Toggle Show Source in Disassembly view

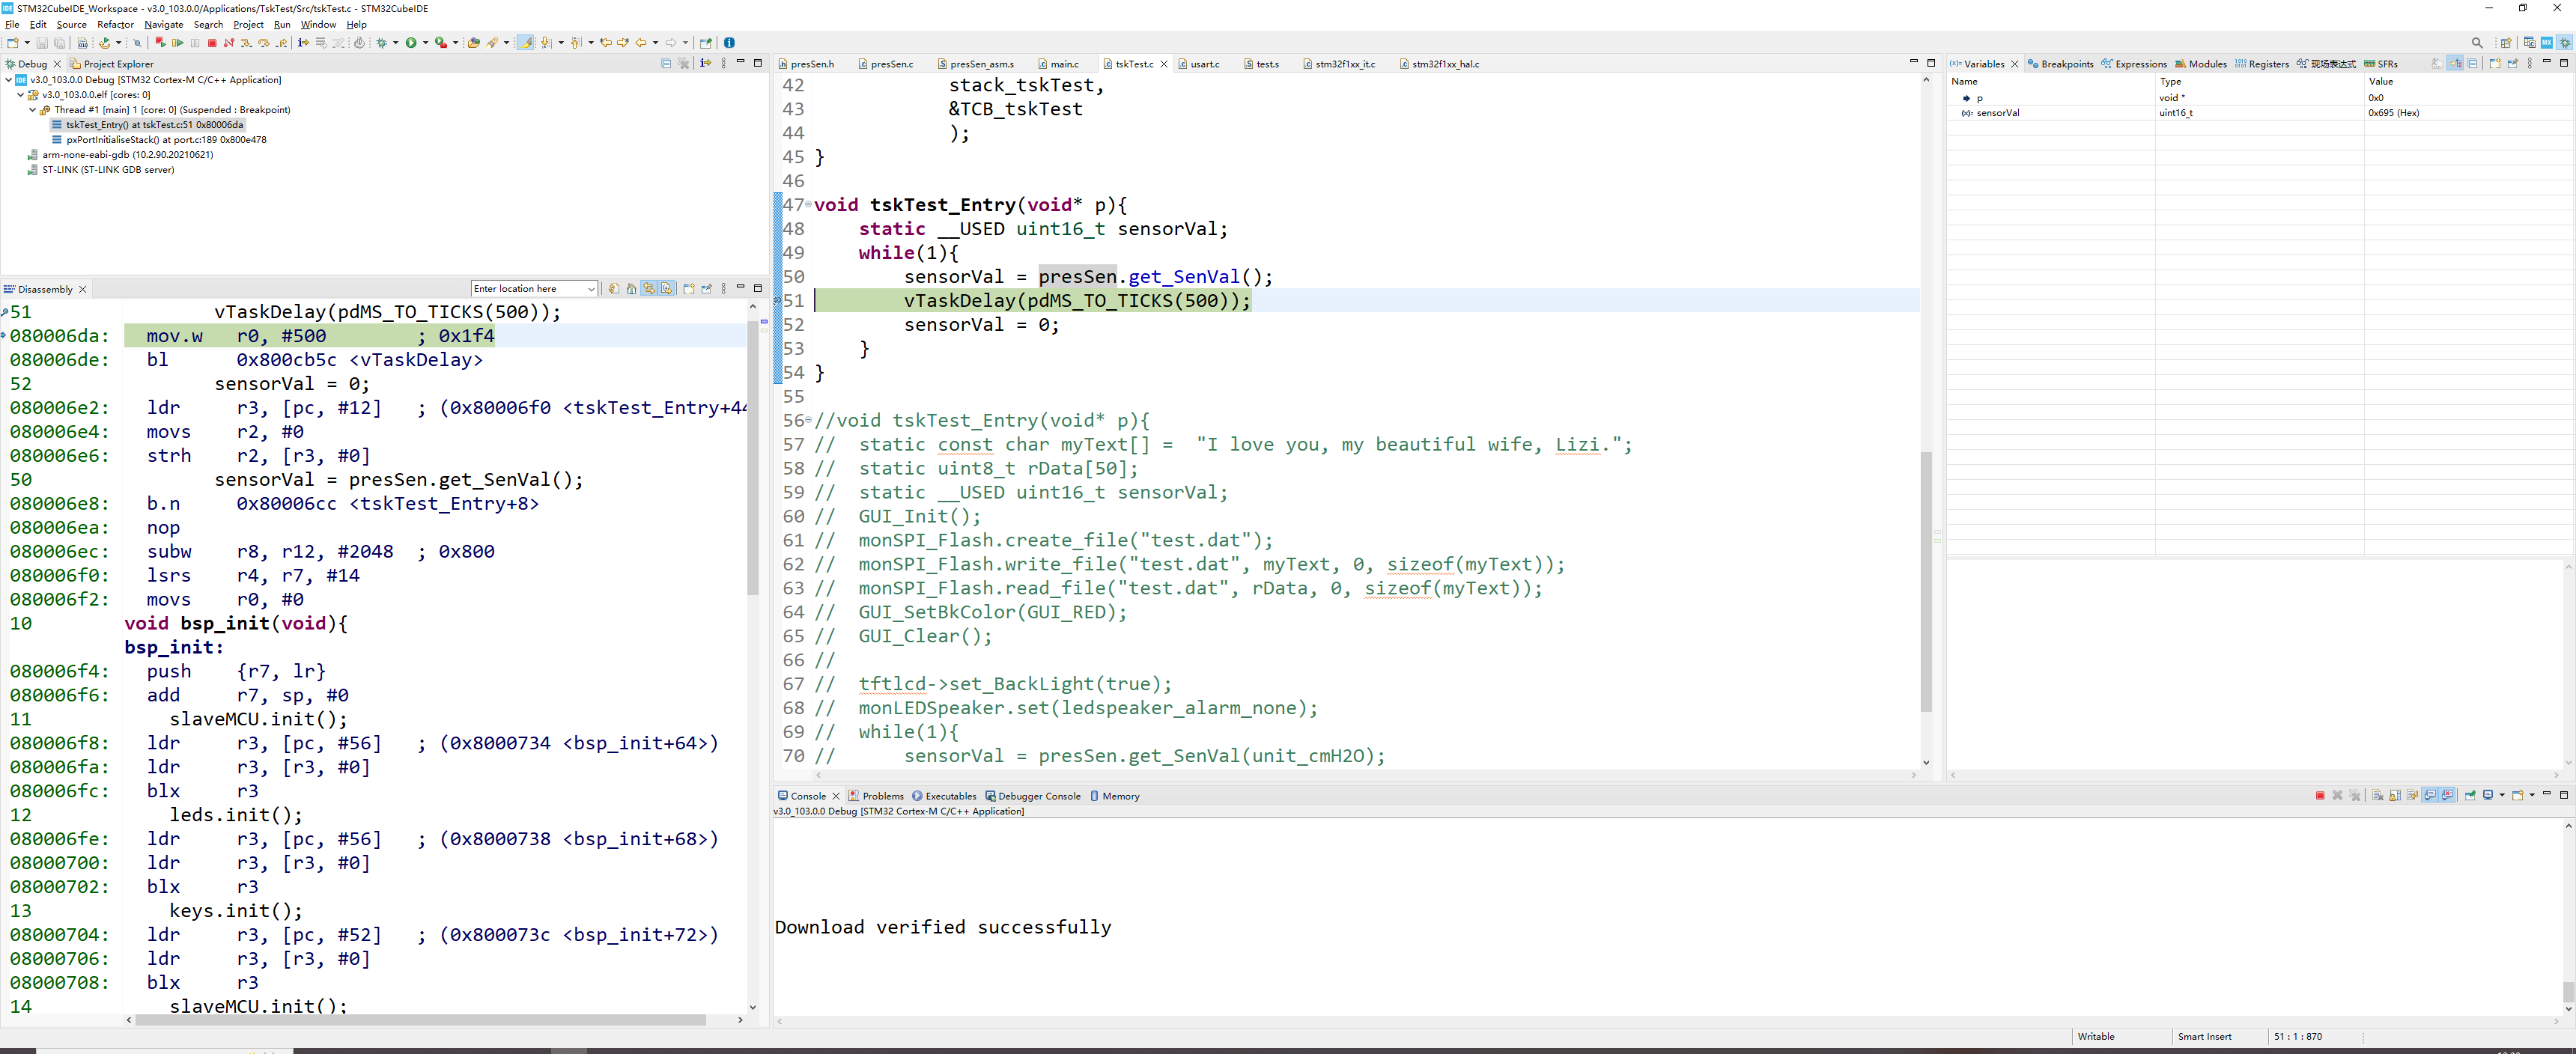[666, 288]
